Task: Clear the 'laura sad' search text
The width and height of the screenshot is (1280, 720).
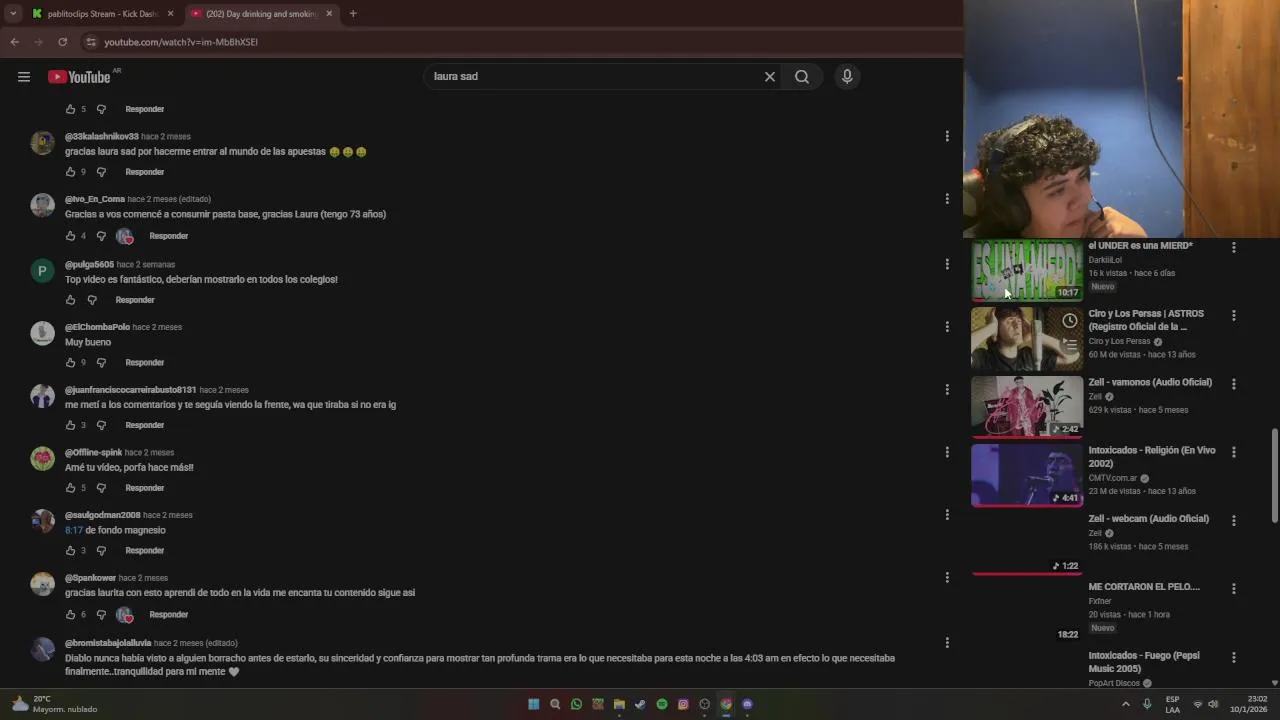Action: pyautogui.click(x=770, y=77)
